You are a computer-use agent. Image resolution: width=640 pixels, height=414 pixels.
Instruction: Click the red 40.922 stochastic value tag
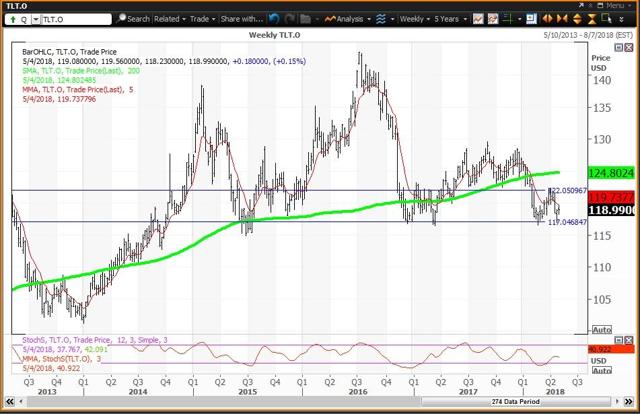click(611, 349)
